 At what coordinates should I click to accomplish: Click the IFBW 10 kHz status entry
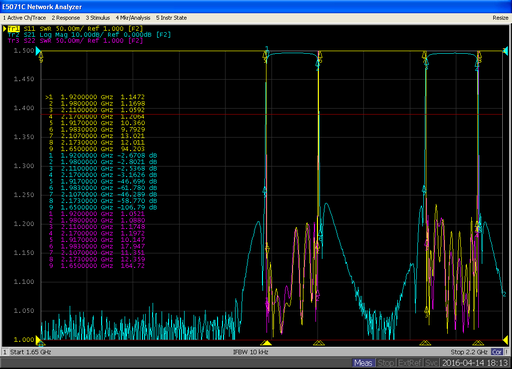click(x=250, y=352)
